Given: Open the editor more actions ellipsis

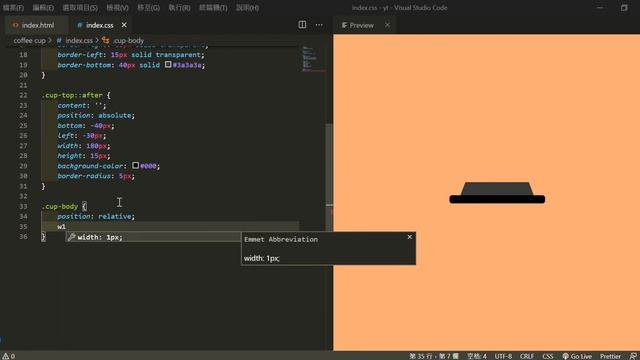Looking at the screenshot, I should [x=319, y=25].
